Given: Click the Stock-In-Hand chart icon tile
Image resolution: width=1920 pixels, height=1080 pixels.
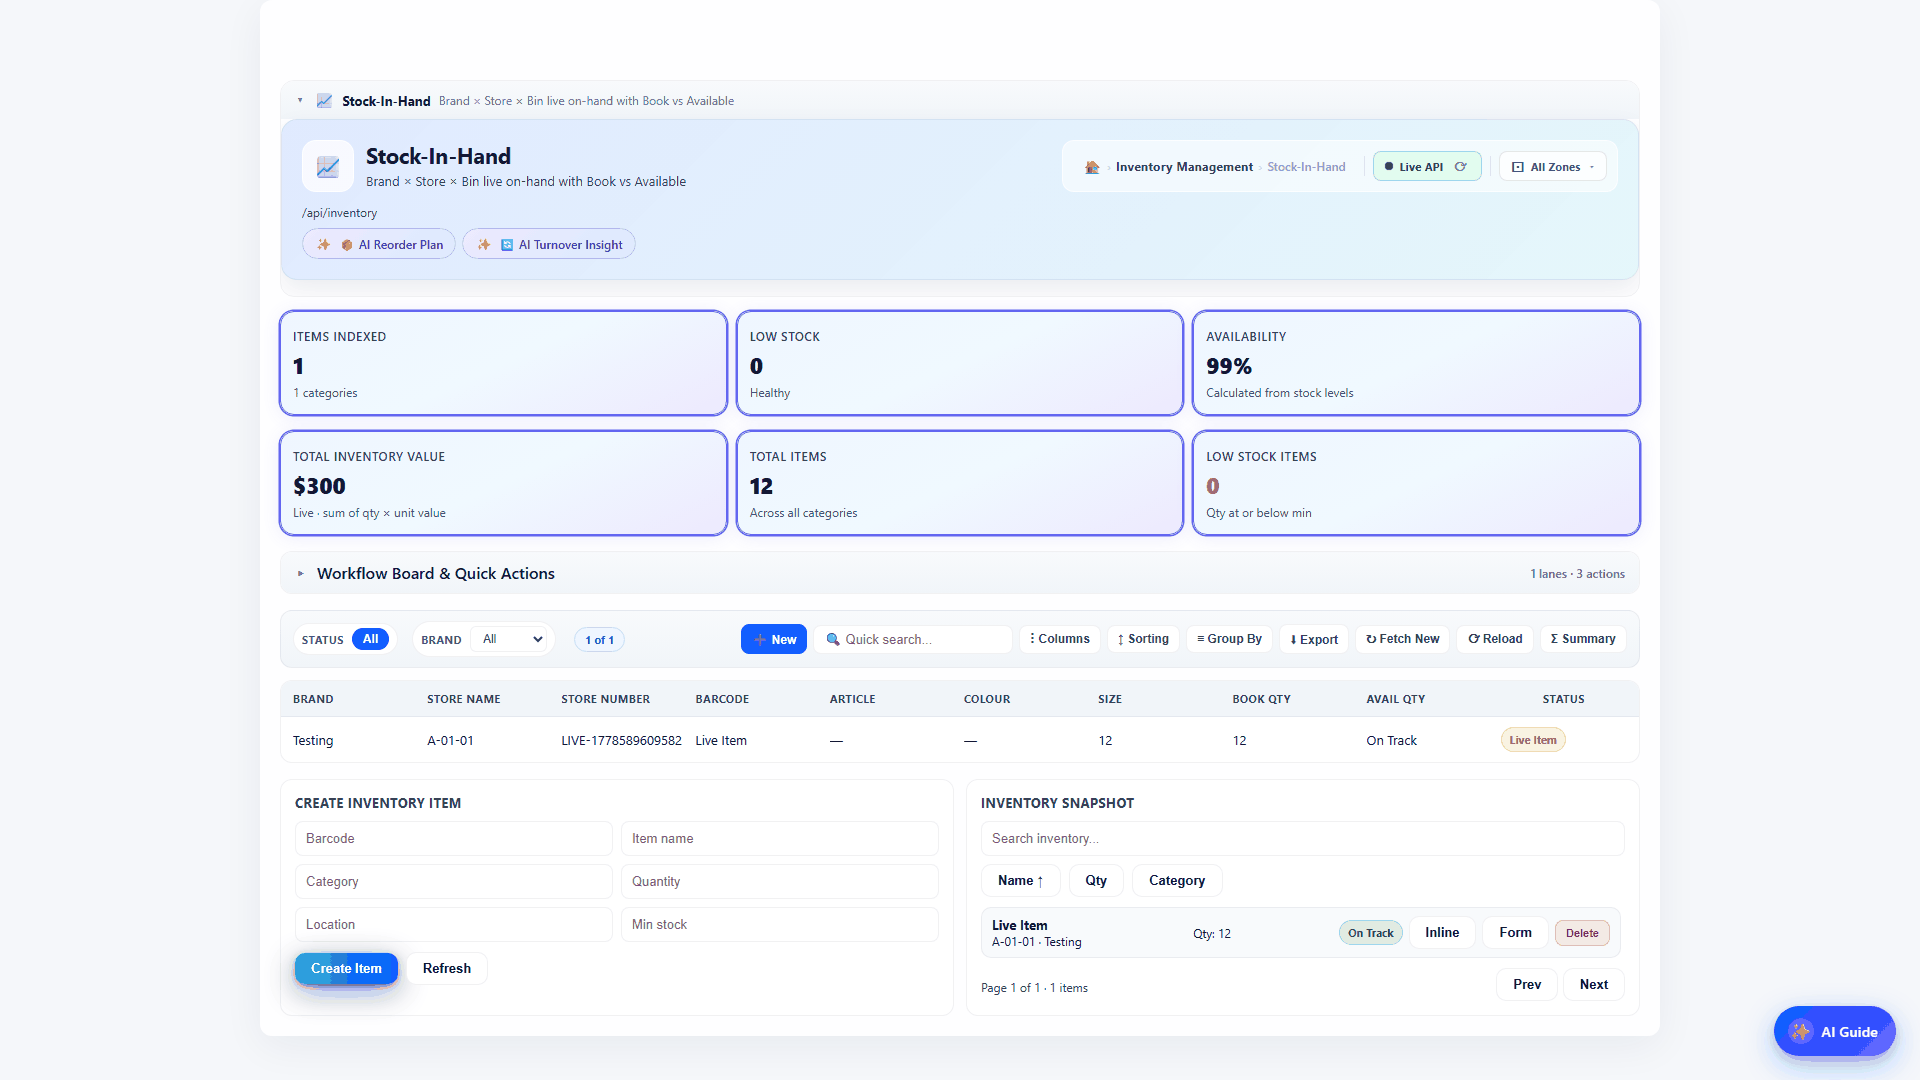Looking at the screenshot, I should click(x=328, y=167).
